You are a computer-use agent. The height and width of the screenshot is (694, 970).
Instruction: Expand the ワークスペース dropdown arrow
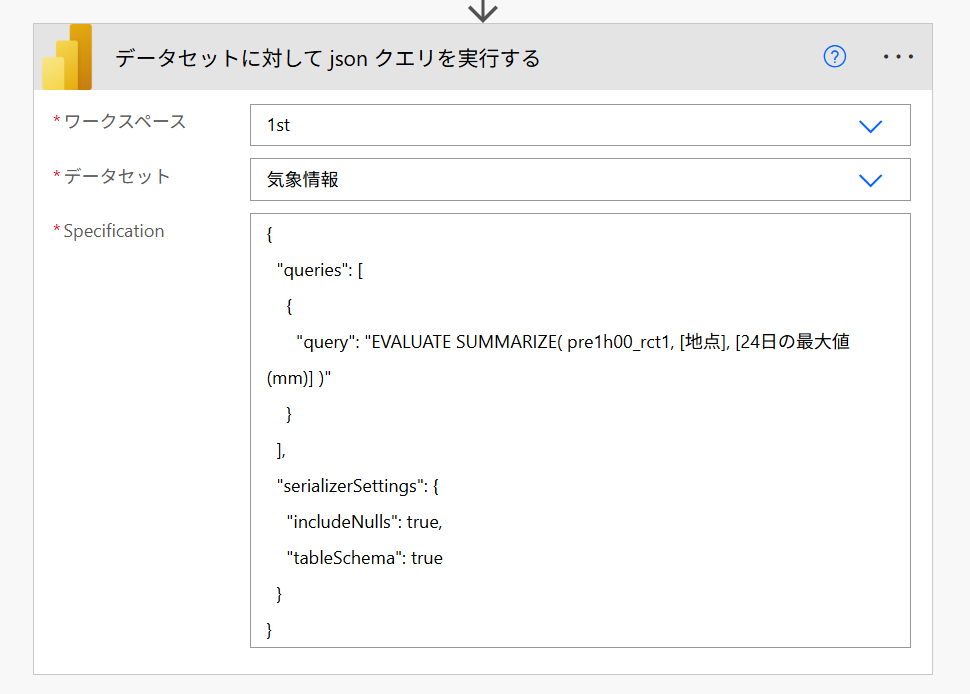(870, 126)
